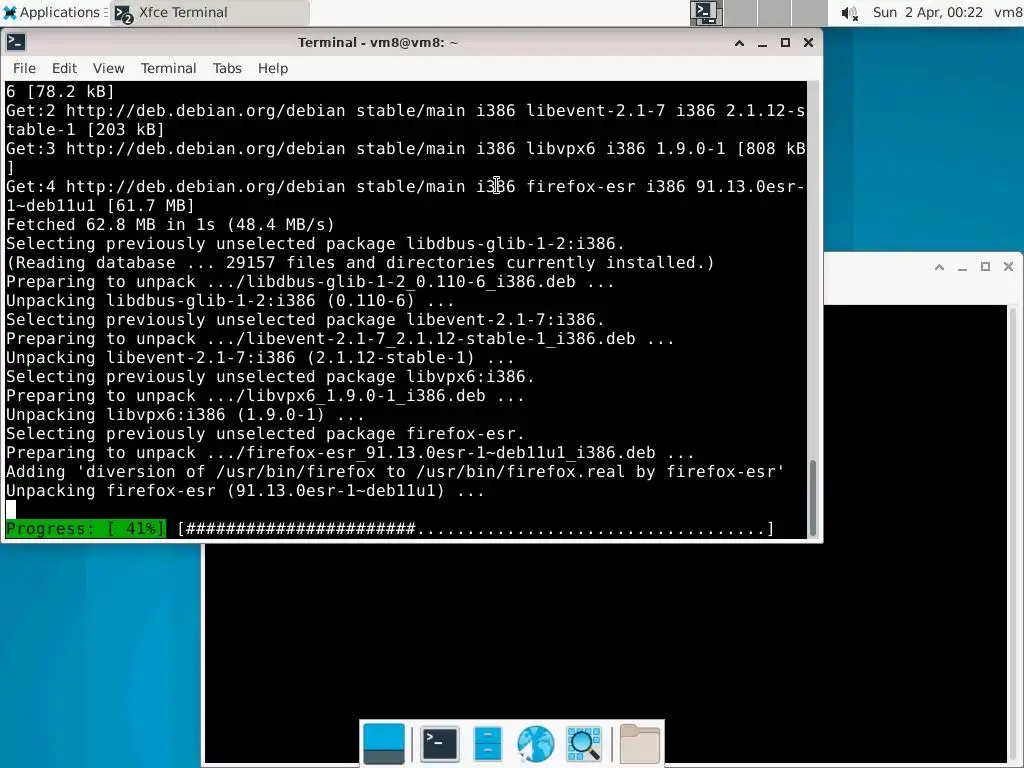This screenshot has height=768, width=1024.
Task: Minimize the front Terminal window
Action: pyautogui.click(x=762, y=43)
